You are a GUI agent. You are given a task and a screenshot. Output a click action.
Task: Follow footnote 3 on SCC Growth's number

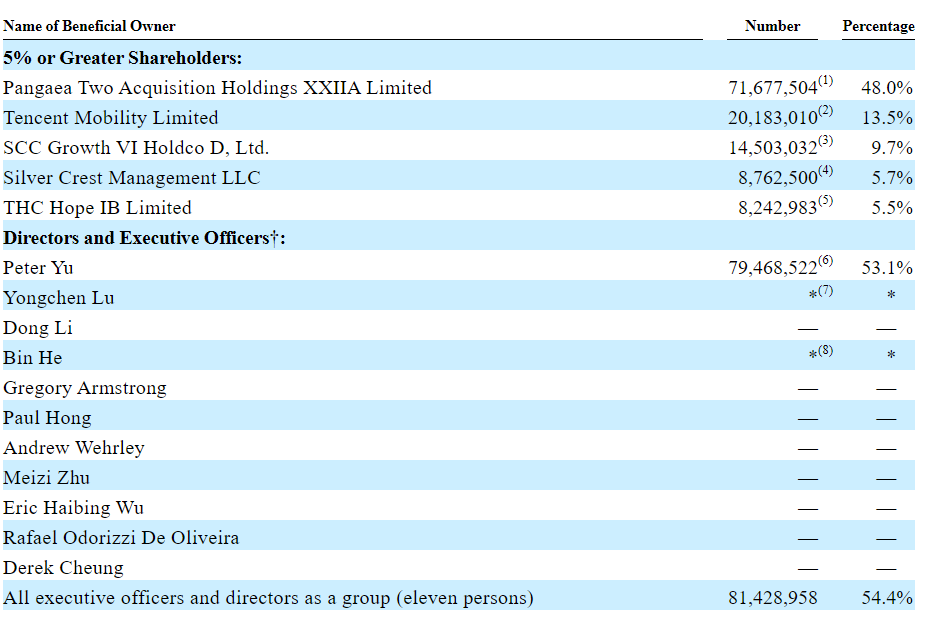[x=826, y=141]
